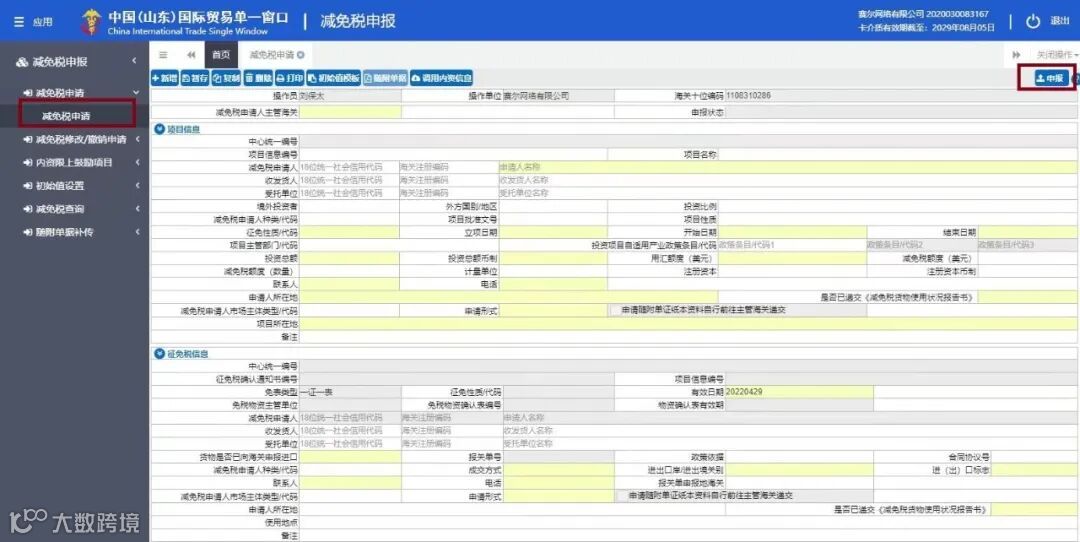Image resolution: width=1080 pixels, height=542 pixels.
Task: Expand the 减免税修改/撤销申请 sidebar group
Action: coord(74,139)
